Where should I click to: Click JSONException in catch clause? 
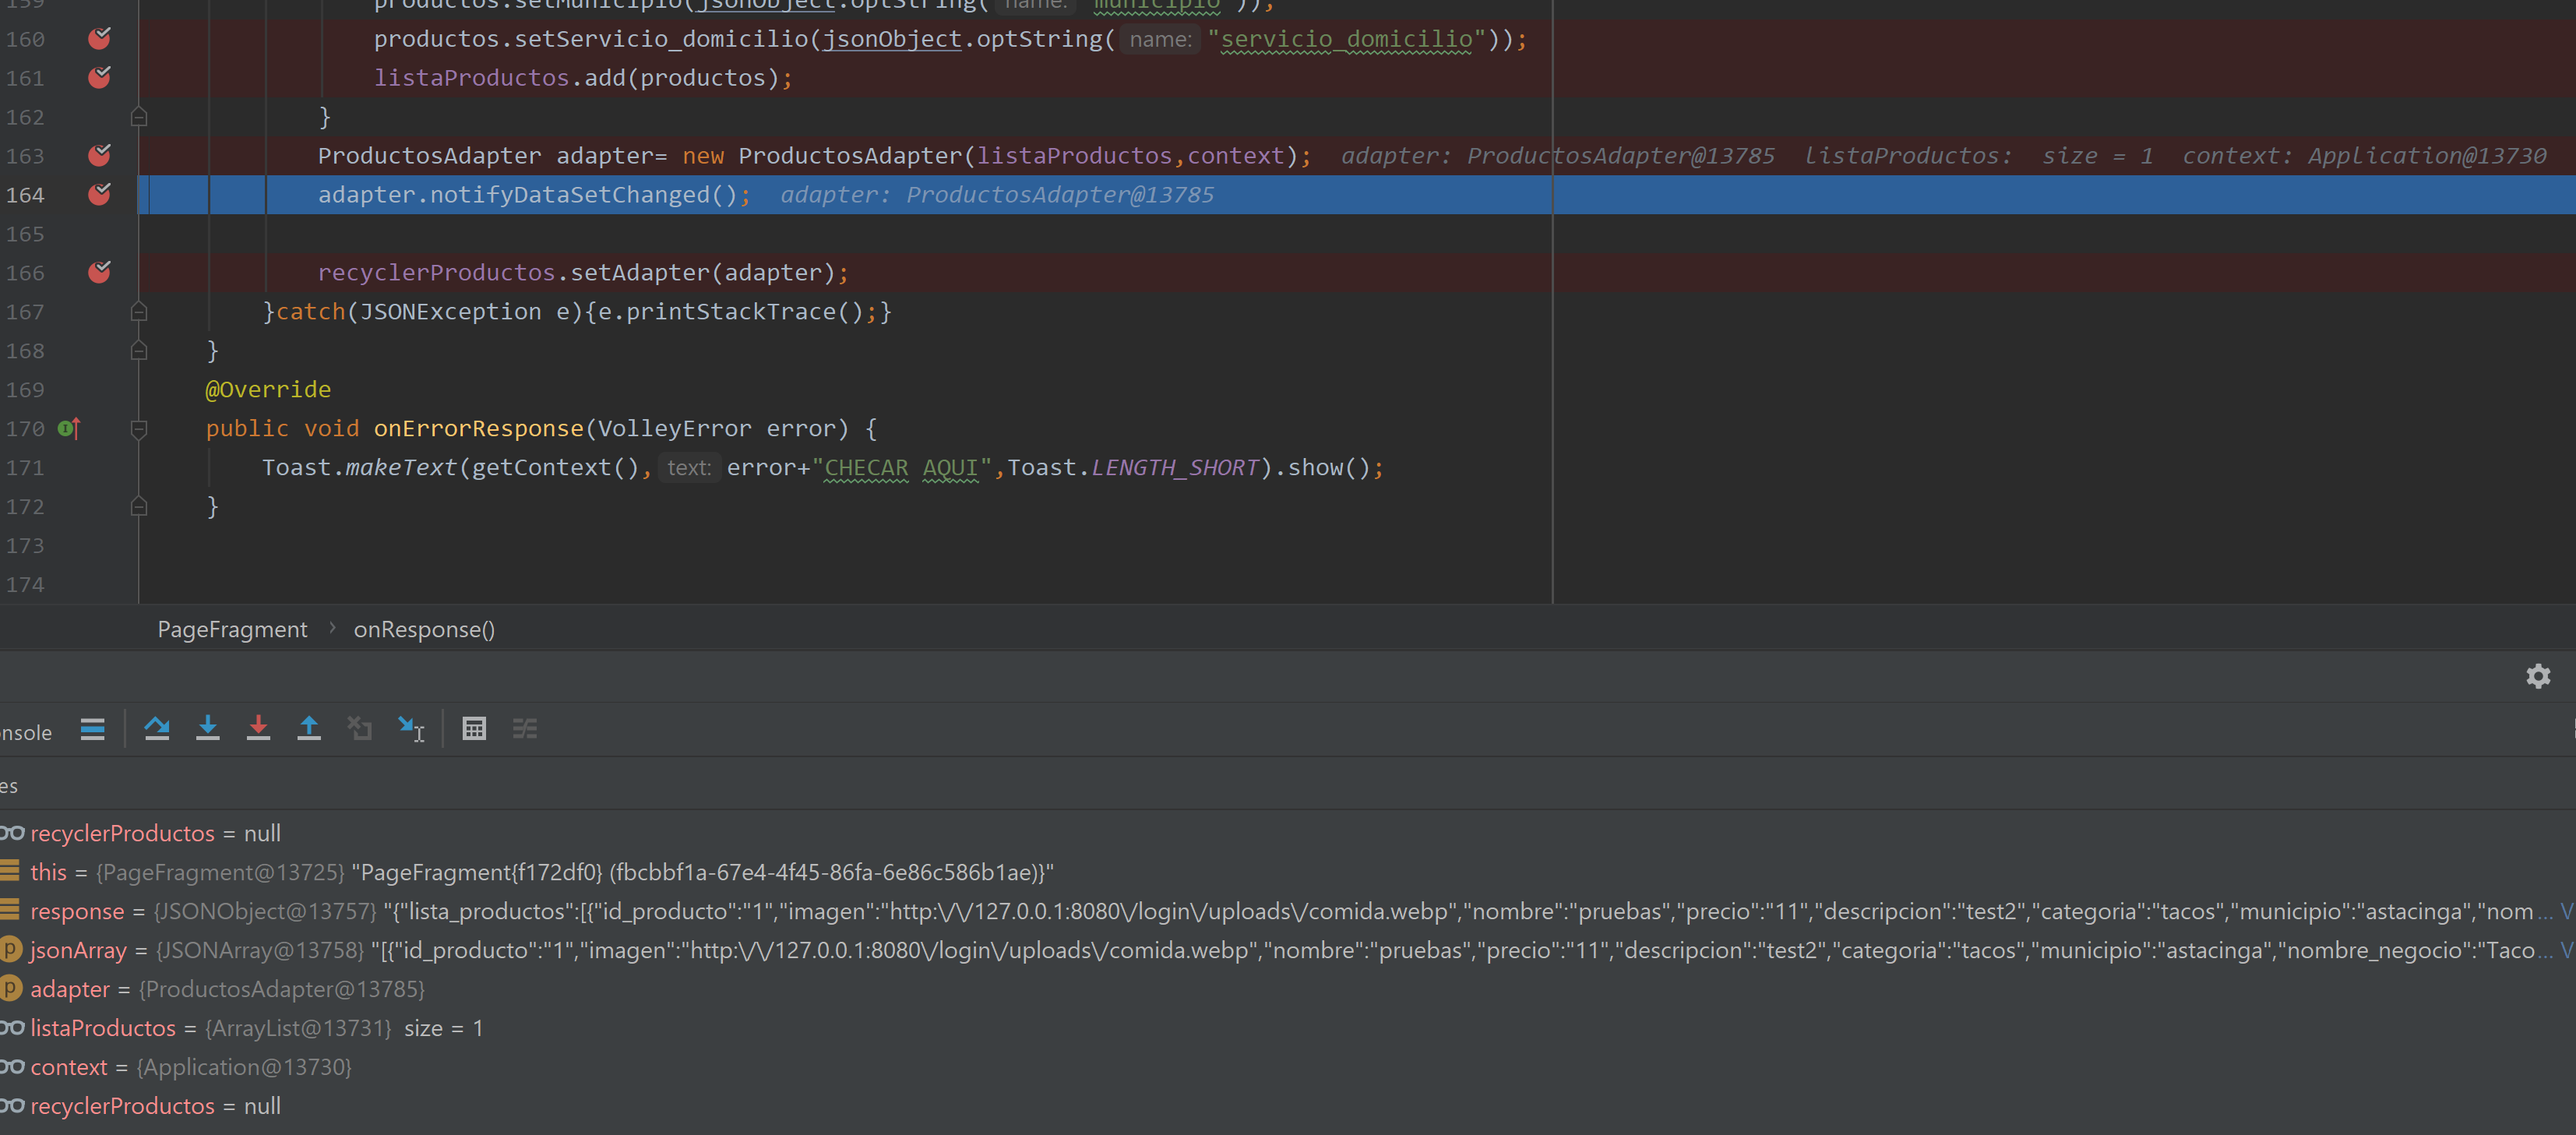(x=450, y=312)
